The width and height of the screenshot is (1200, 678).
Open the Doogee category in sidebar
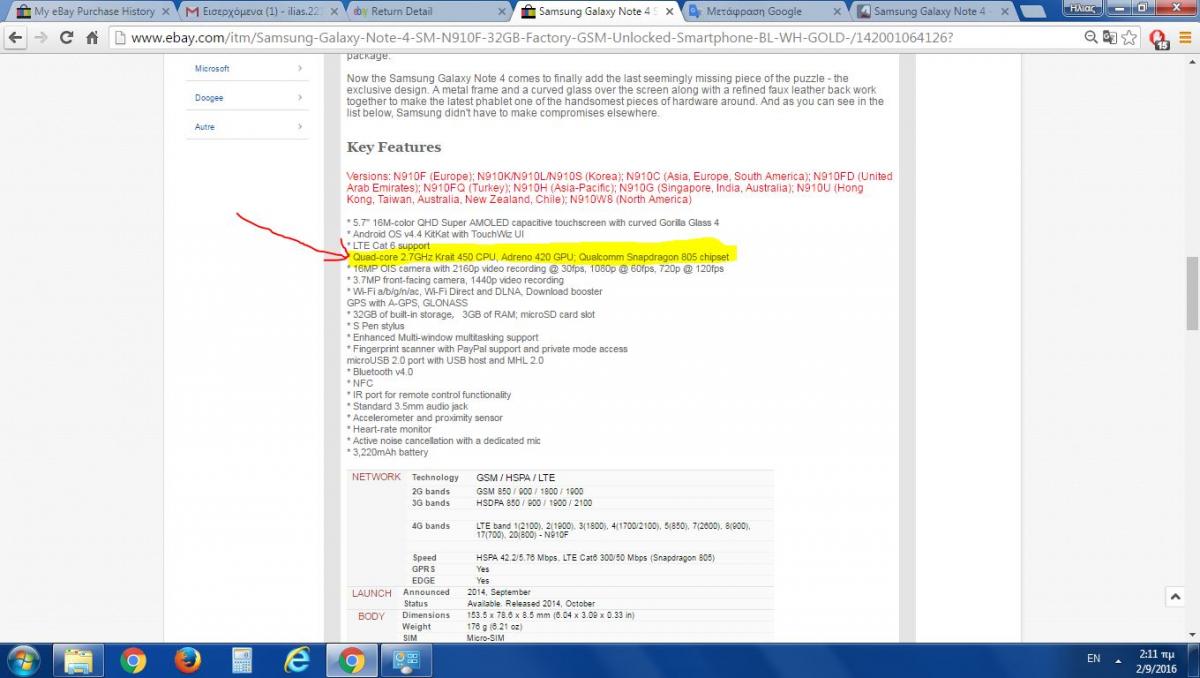coord(209,98)
